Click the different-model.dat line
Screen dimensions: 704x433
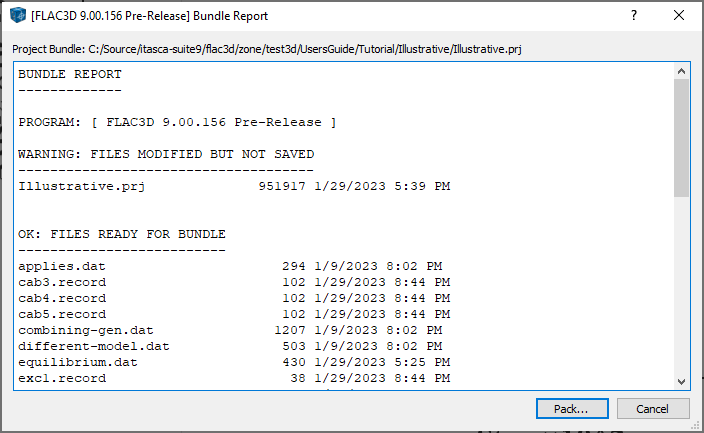(x=230, y=346)
